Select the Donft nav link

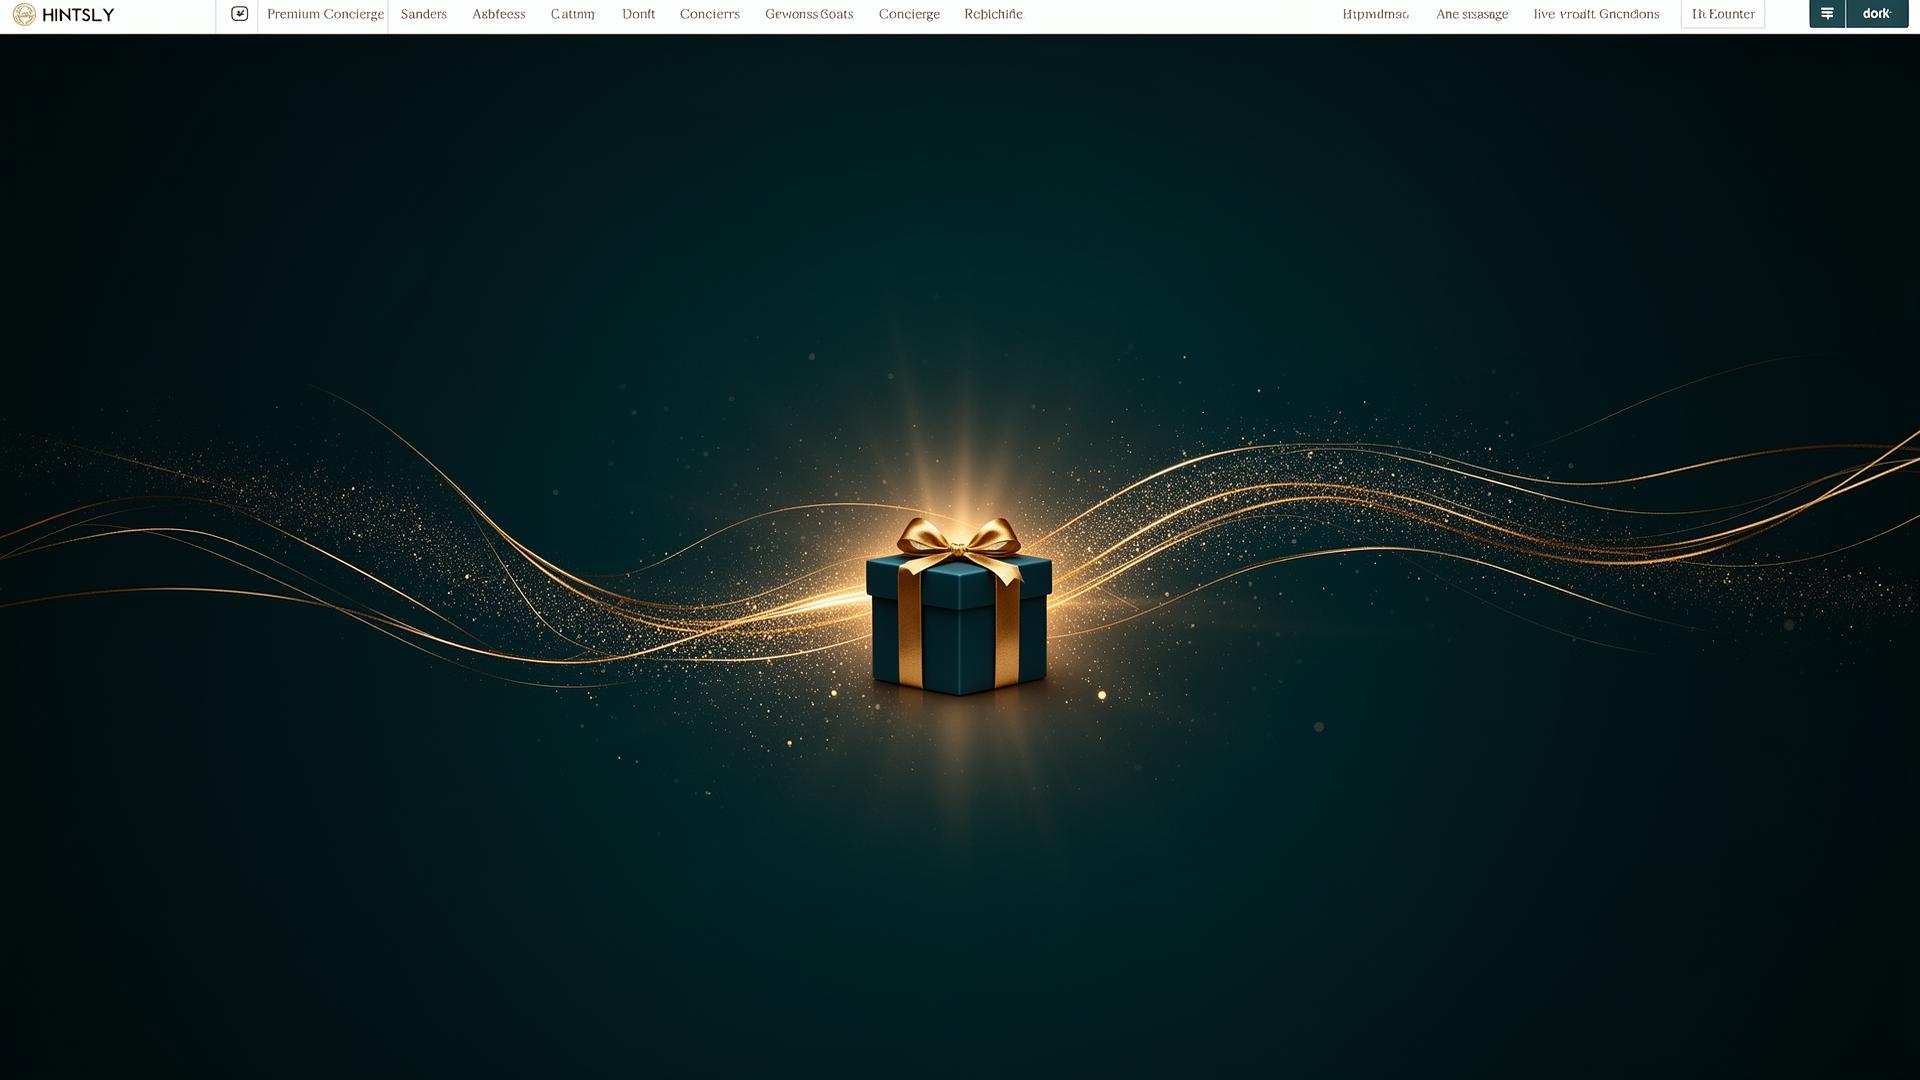[638, 14]
